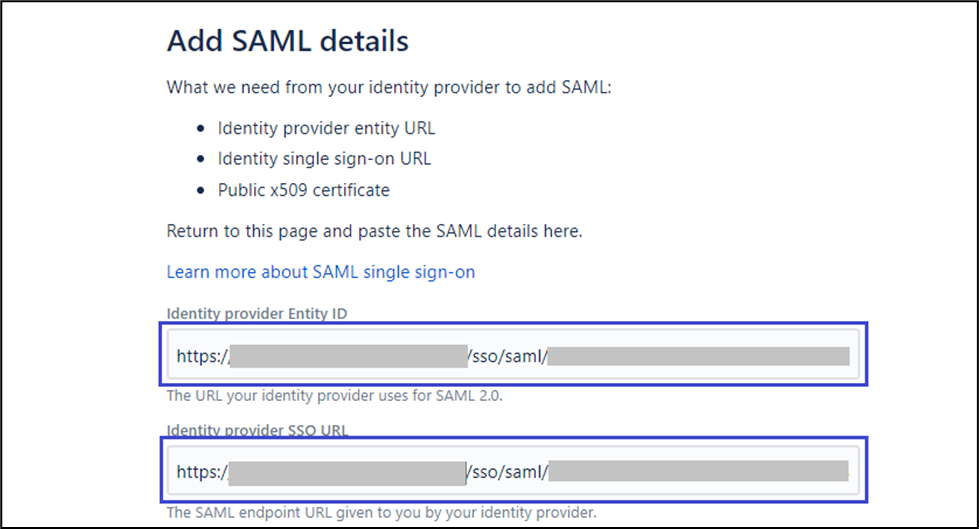
Task: Click the SAML 2.0 helper text under Entity ID
Action: (332, 396)
